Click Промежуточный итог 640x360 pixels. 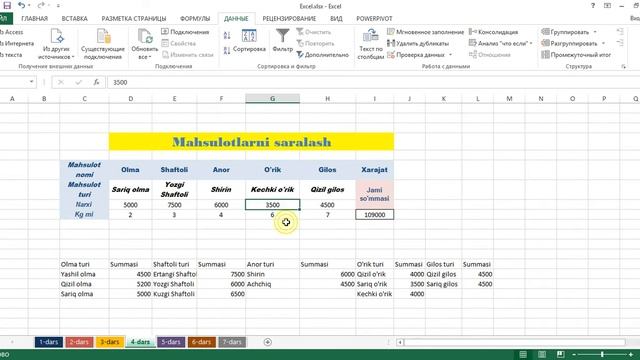(576, 55)
